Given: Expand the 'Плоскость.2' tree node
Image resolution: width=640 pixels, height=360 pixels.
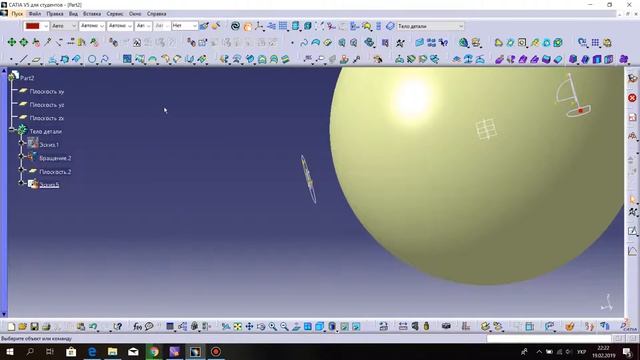Looking at the screenshot, I should click(x=22, y=169).
